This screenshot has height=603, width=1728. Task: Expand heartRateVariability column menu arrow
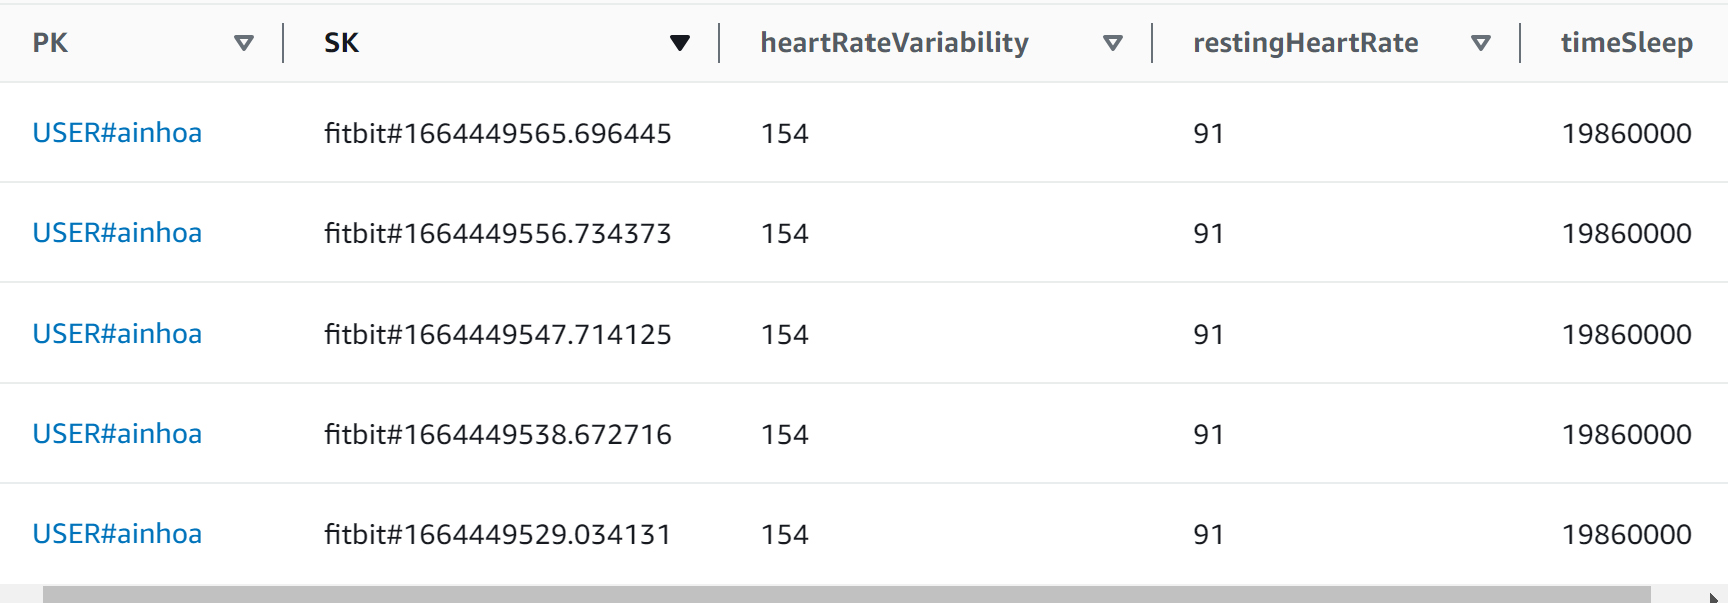coord(1112,43)
